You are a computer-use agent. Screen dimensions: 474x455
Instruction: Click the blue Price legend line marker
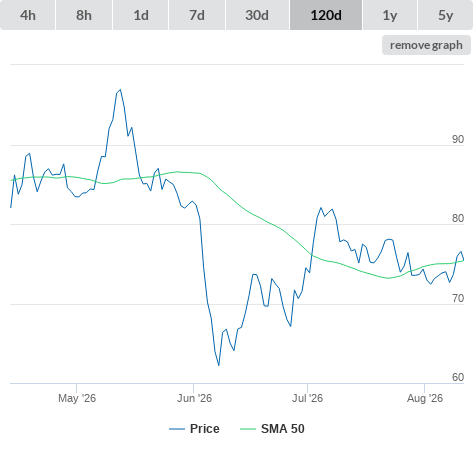click(x=177, y=429)
